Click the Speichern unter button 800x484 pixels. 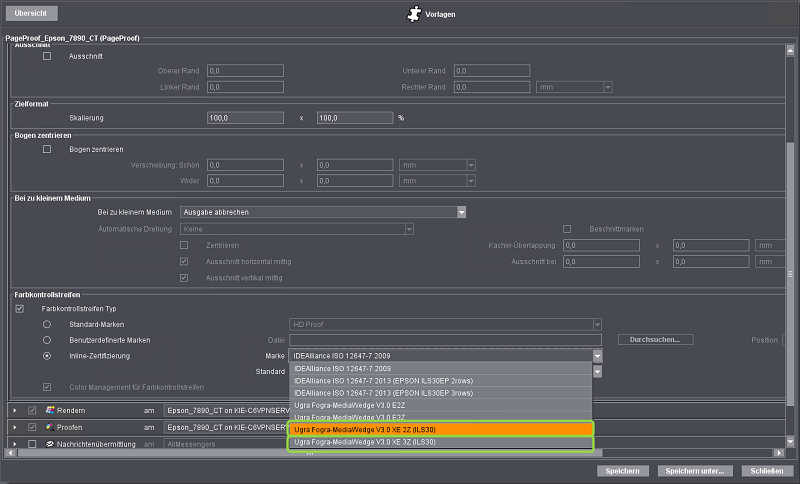[695, 471]
